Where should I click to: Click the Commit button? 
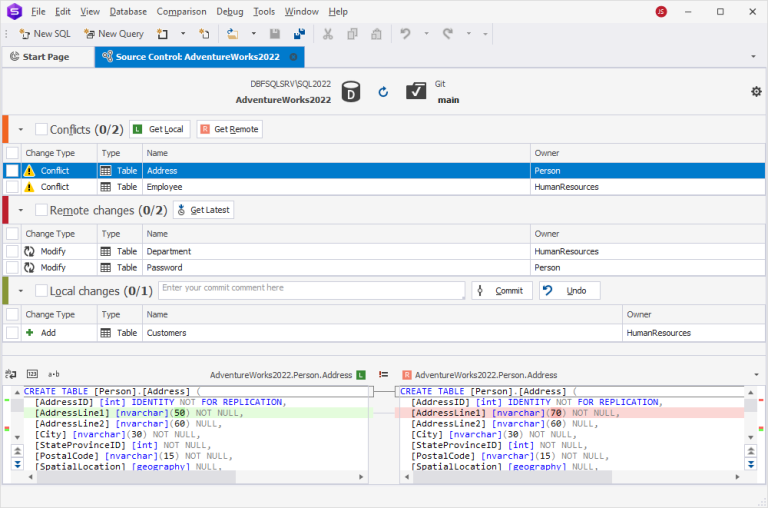502,290
